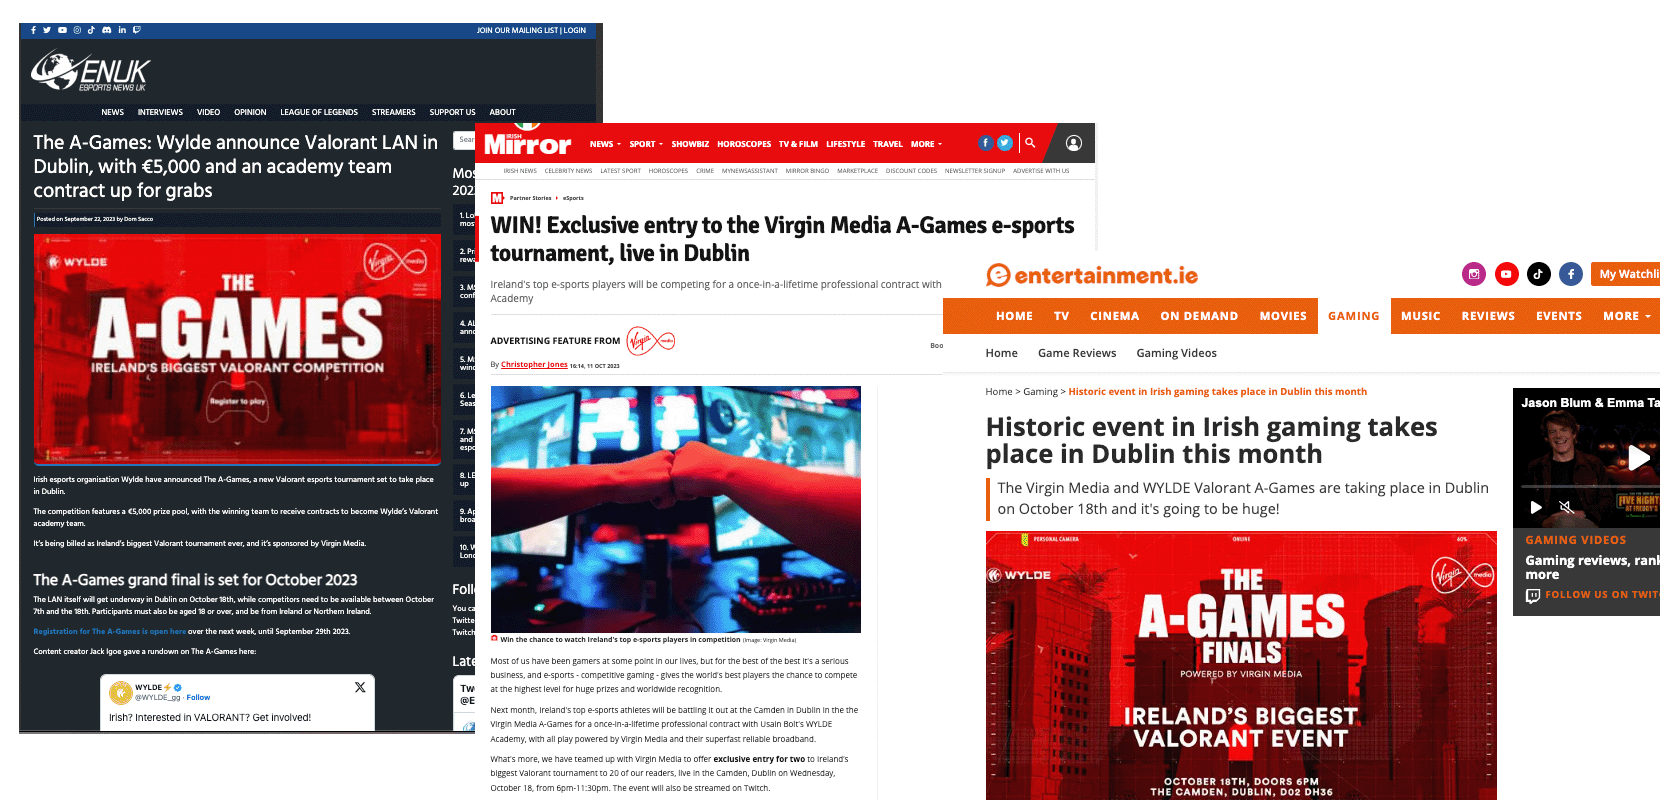Image resolution: width=1660 pixels, height=800 pixels.
Task: Open ENUK's Twitch icon in top bar
Action: [137, 30]
